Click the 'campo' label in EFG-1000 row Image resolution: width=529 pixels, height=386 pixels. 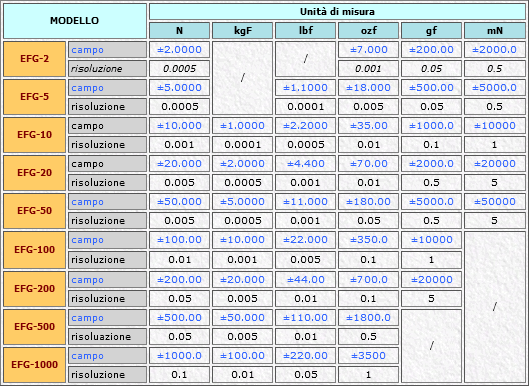pyautogui.click(x=107, y=356)
